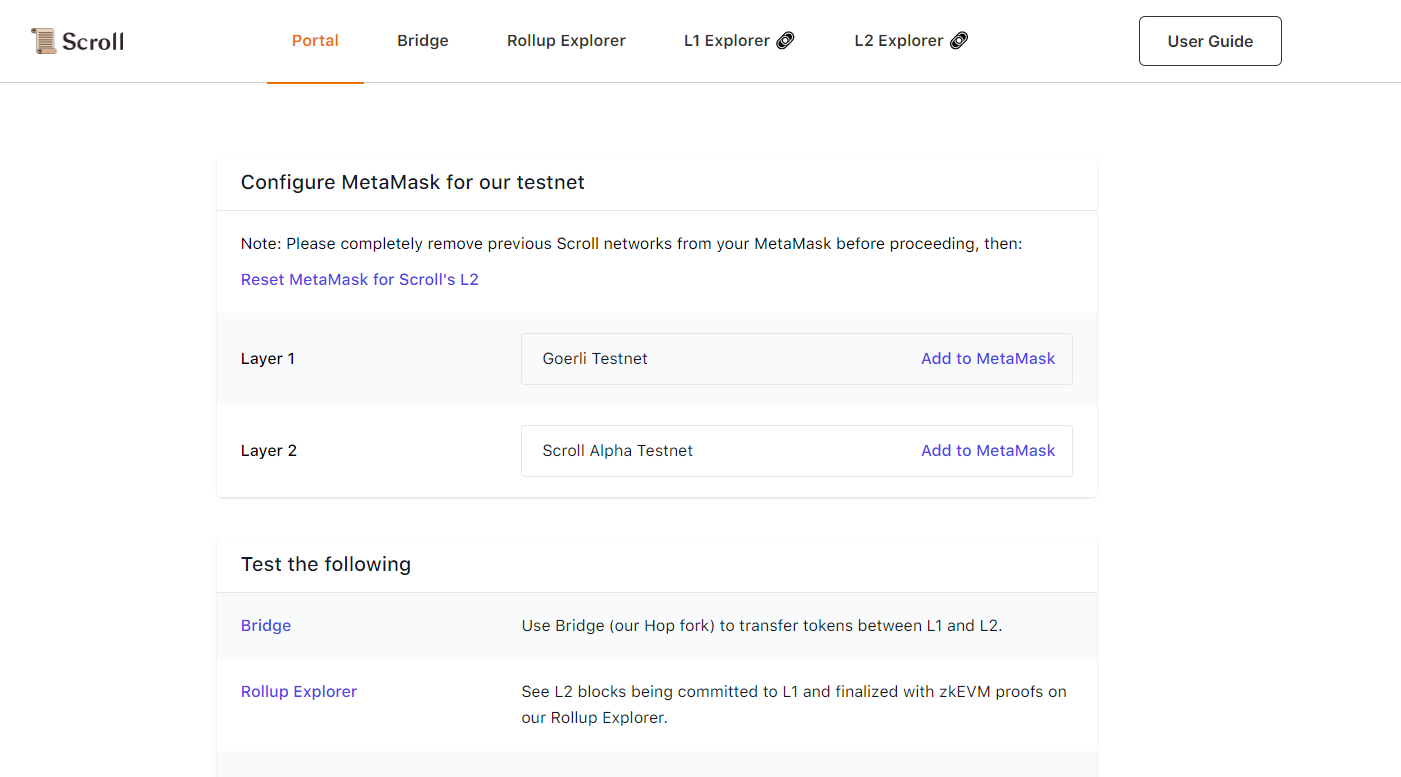The image size is (1401, 777).
Task: Click the Scroll Alpha Testnet network field
Action: [796, 451]
